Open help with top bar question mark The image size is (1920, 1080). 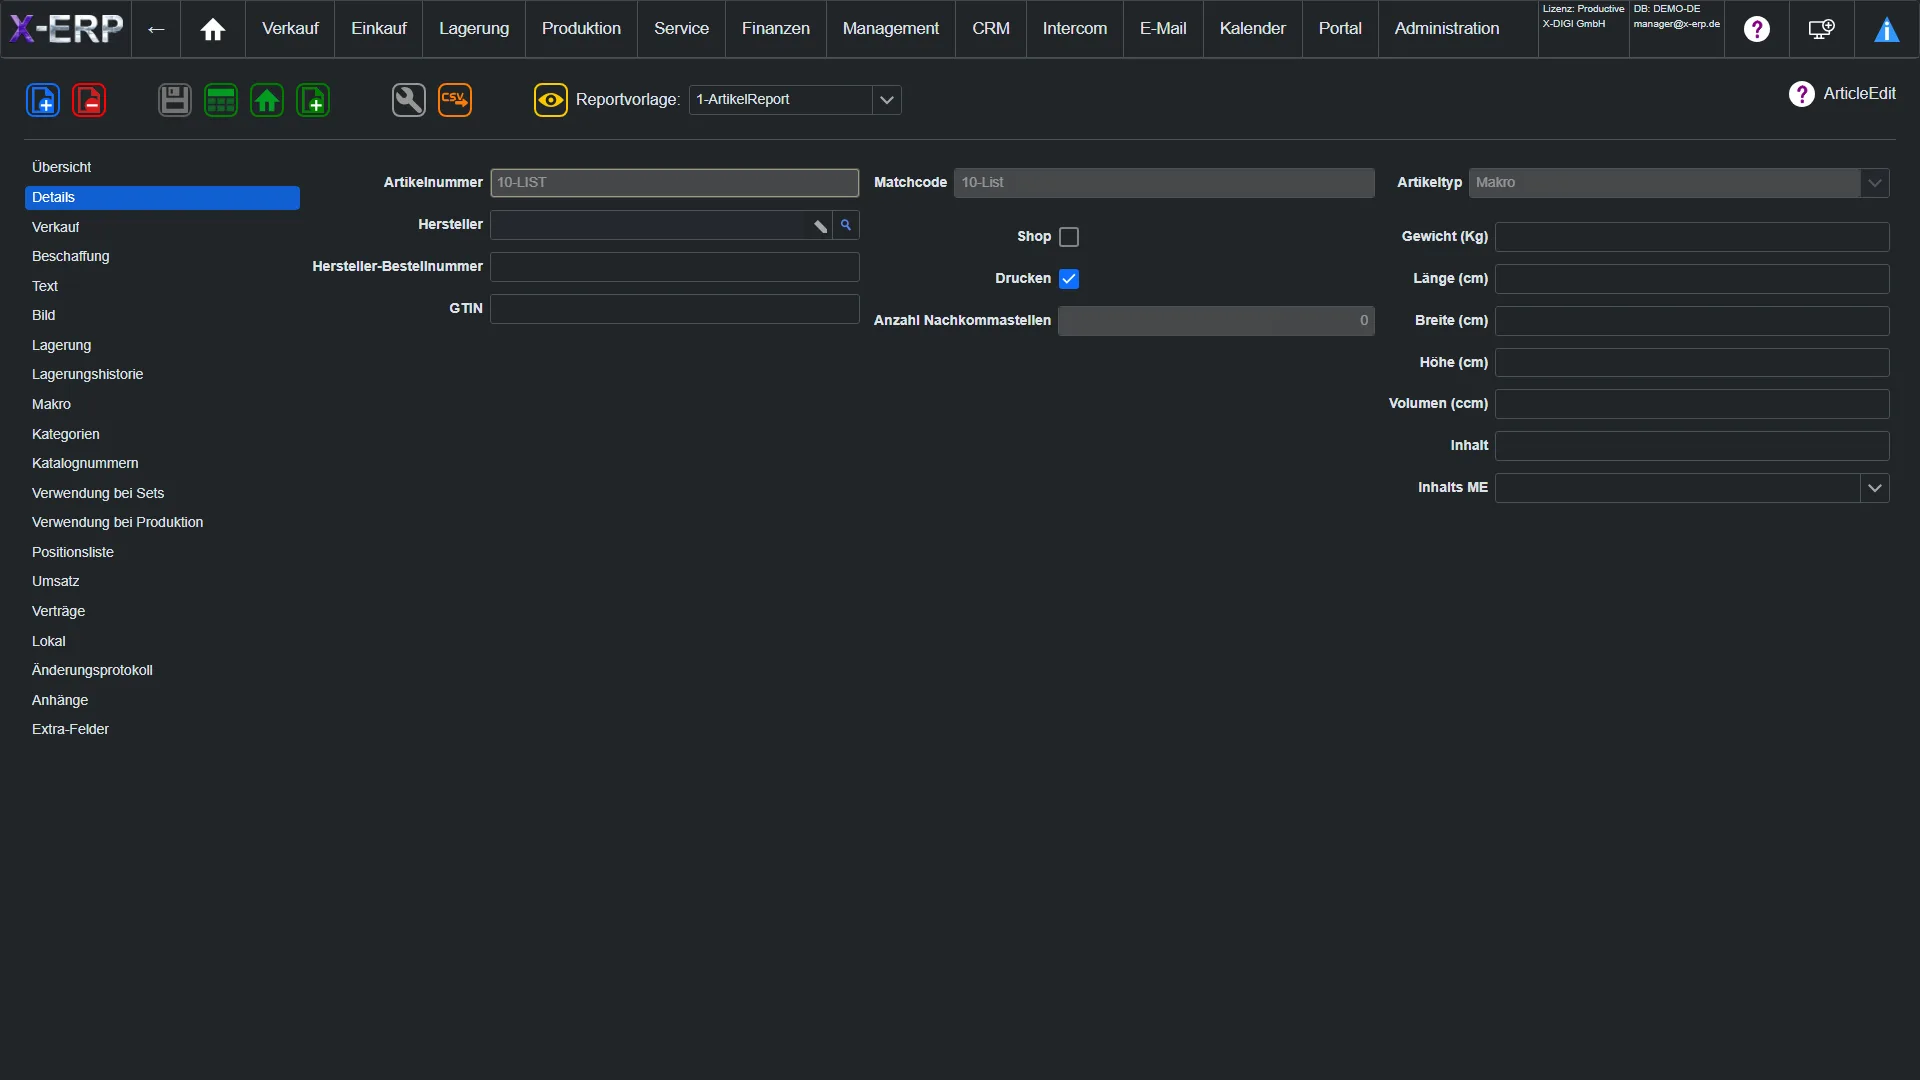click(x=1757, y=29)
